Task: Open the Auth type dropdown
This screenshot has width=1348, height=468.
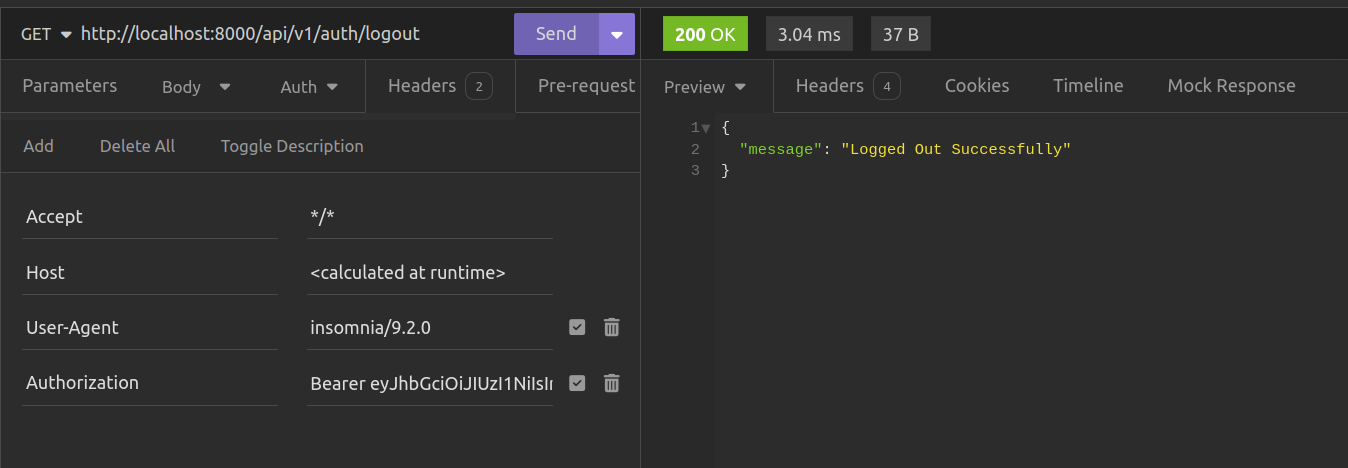Action: tap(309, 87)
